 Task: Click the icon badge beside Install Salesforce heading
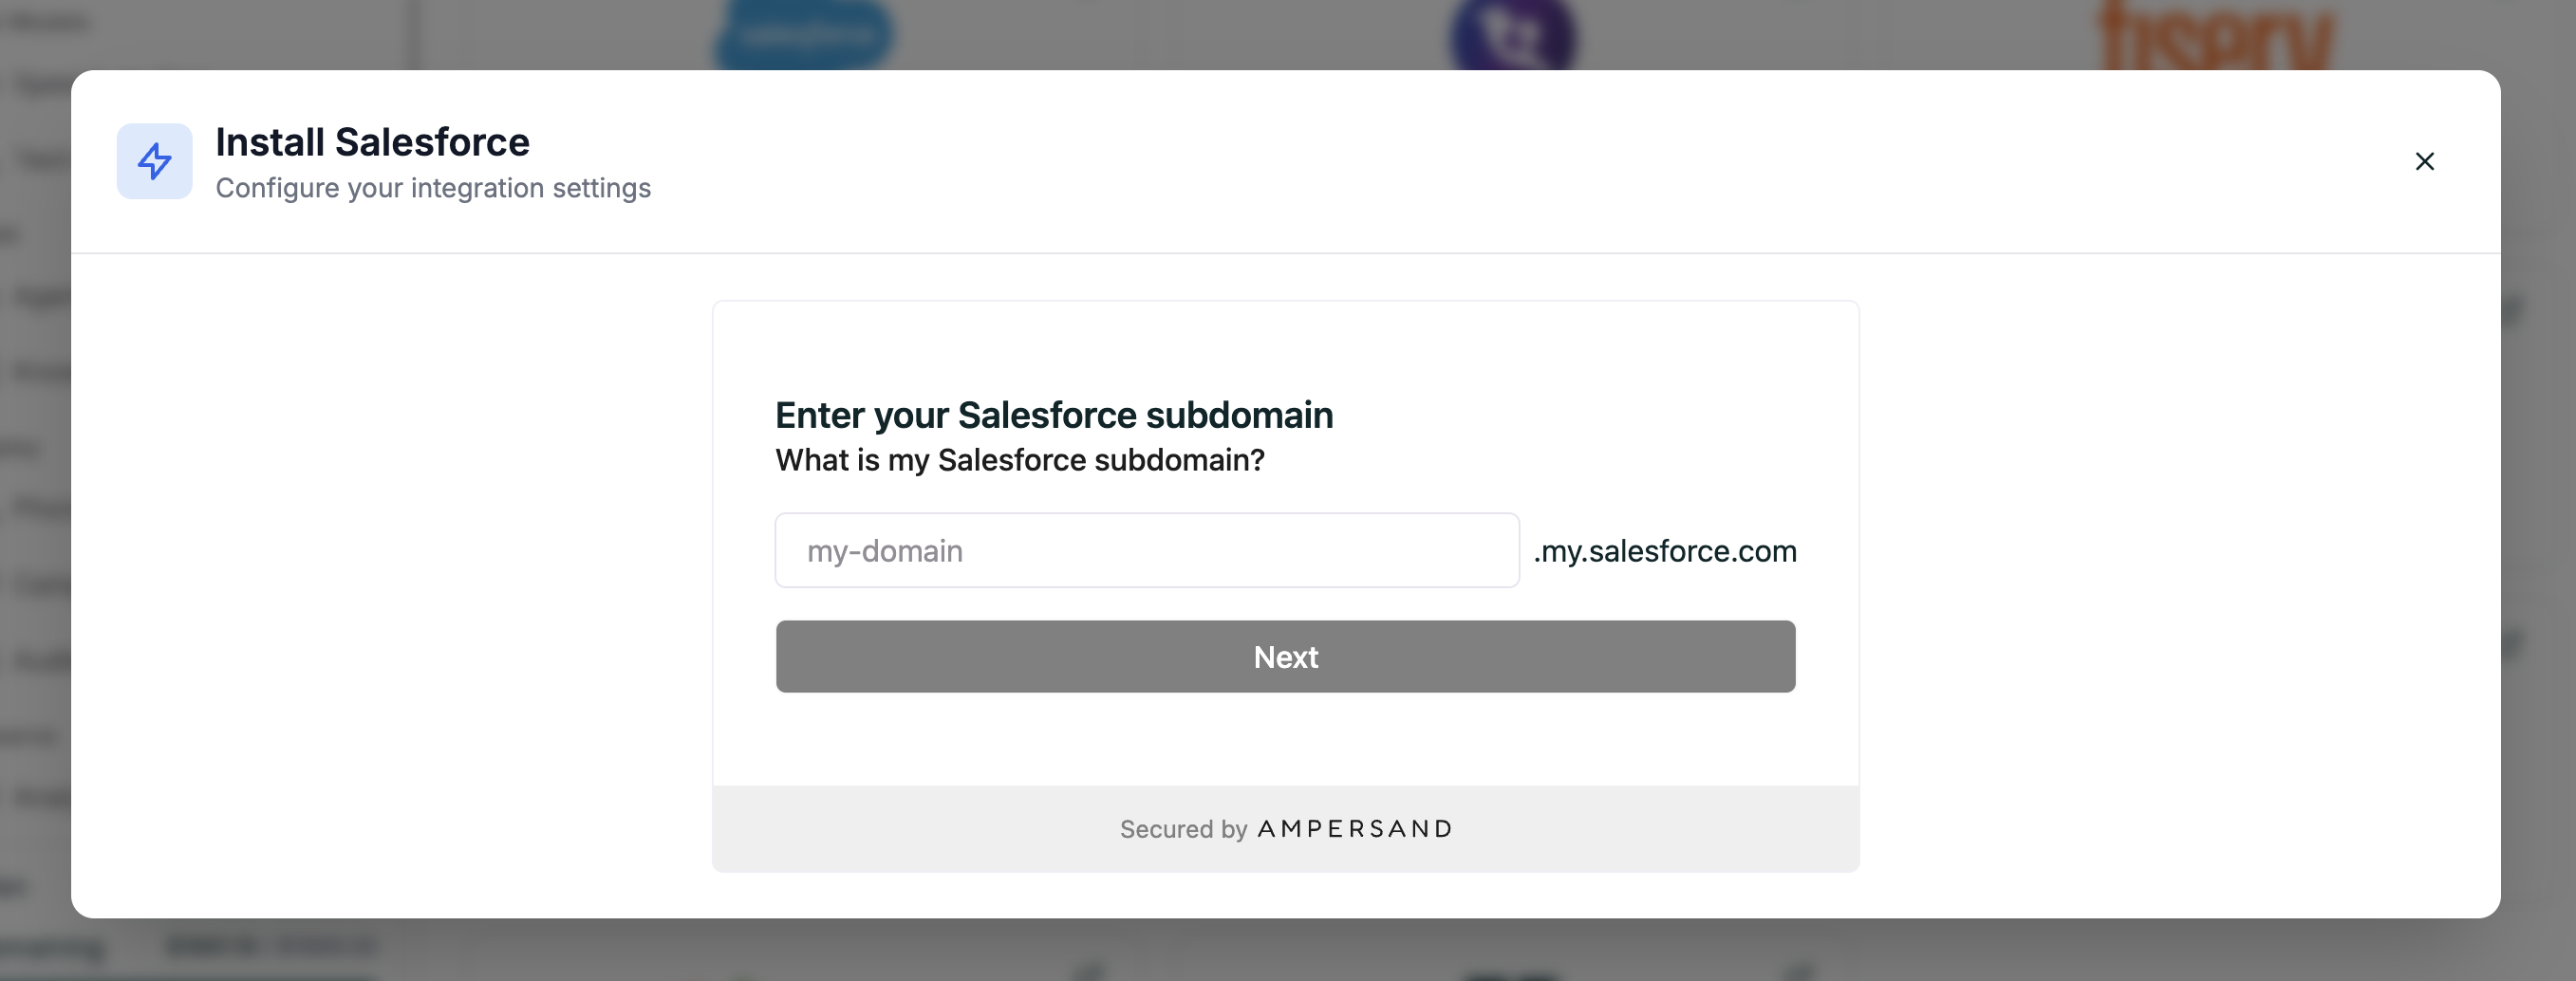tap(155, 161)
